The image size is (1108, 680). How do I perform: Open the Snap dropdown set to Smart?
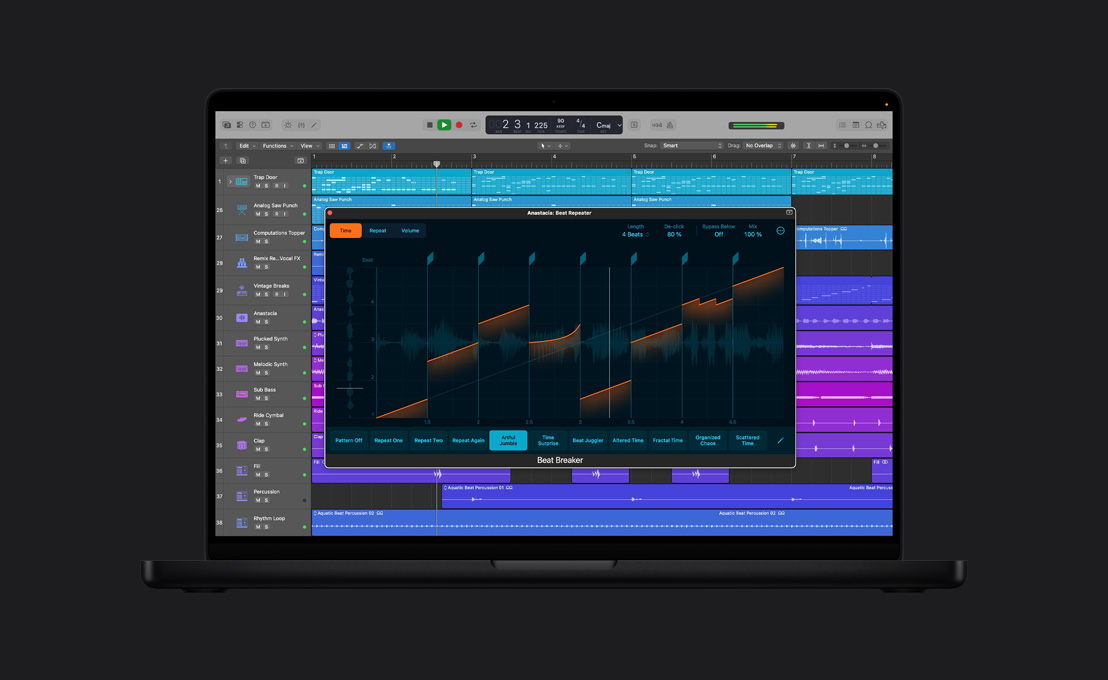tap(670, 145)
